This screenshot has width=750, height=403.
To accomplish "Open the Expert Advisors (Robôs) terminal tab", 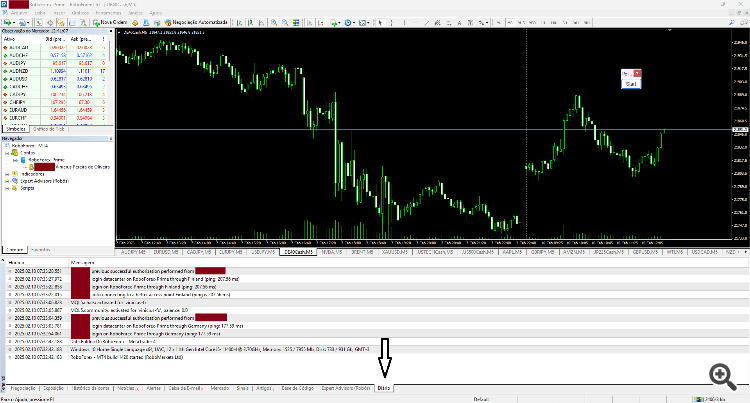I will pyautogui.click(x=346, y=388).
